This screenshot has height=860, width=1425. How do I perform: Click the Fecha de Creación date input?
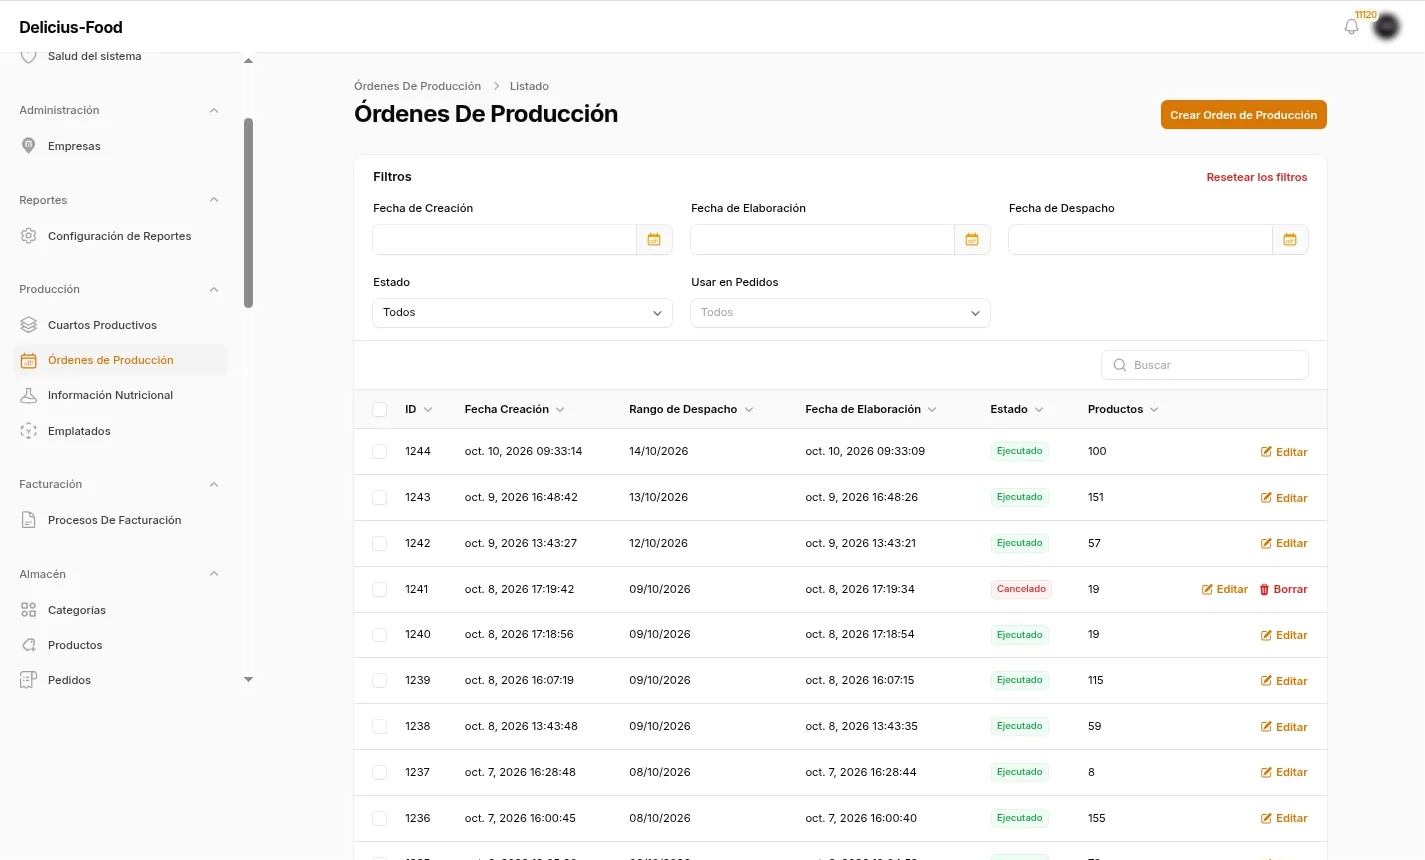click(x=505, y=240)
